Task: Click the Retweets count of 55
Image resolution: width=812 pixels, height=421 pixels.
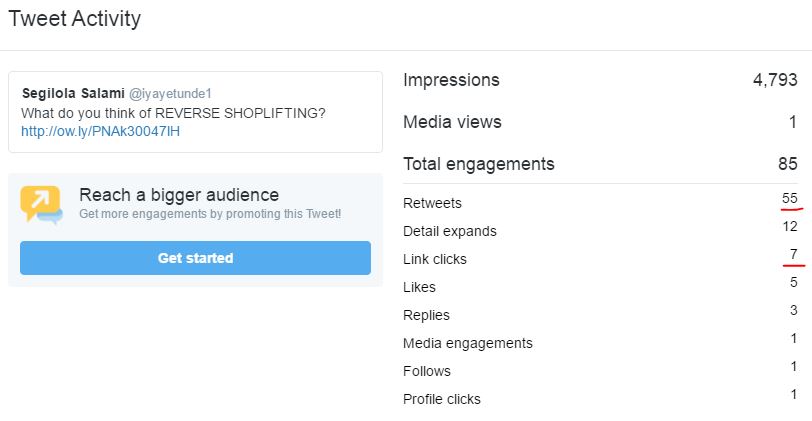Action: pos(790,199)
